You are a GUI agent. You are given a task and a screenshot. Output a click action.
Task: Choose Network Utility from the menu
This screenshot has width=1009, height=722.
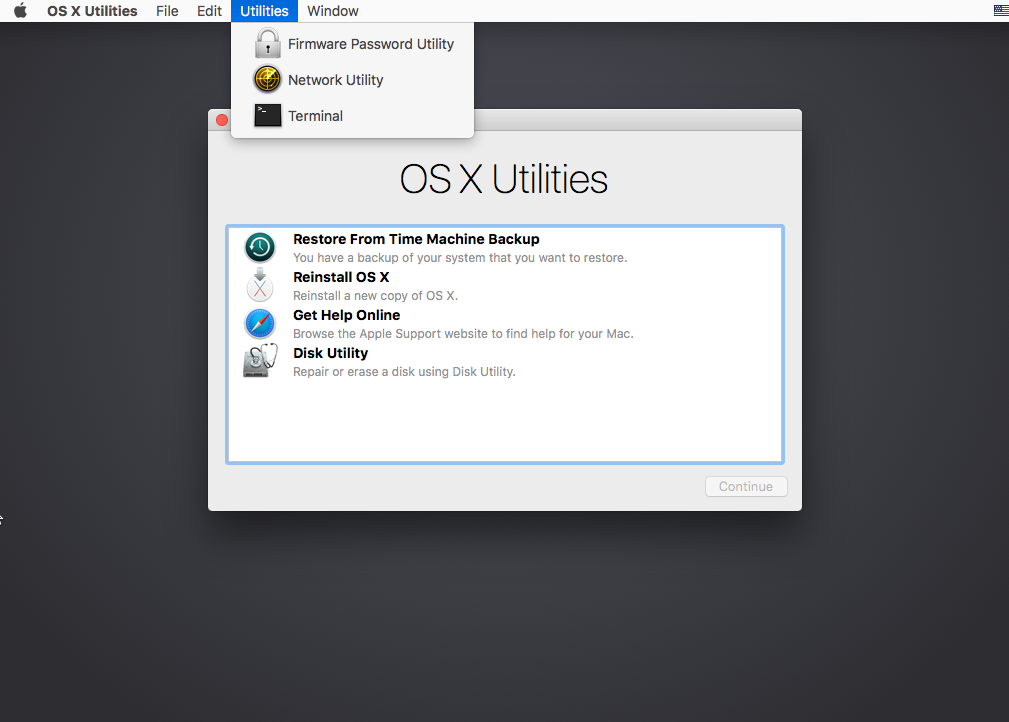[x=353, y=80]
